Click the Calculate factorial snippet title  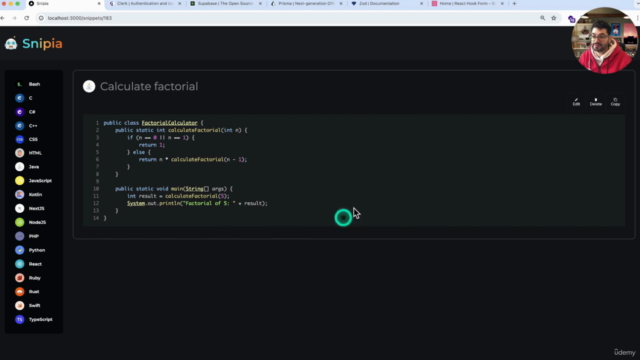tap(149, 87)
